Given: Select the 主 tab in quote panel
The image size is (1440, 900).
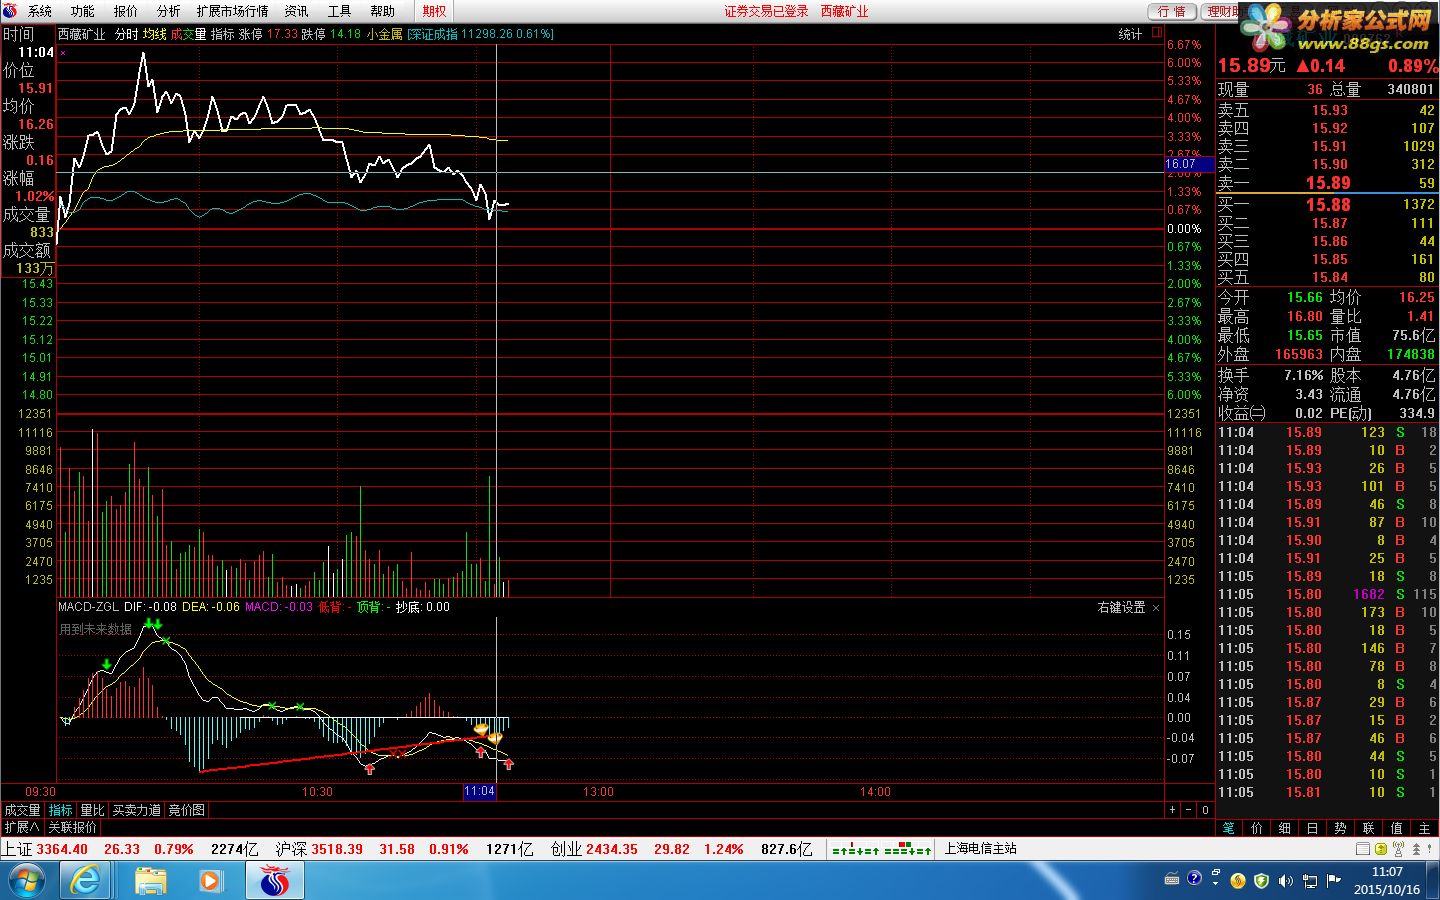Looking at the screenshot, I should [x=1424, y=828].
